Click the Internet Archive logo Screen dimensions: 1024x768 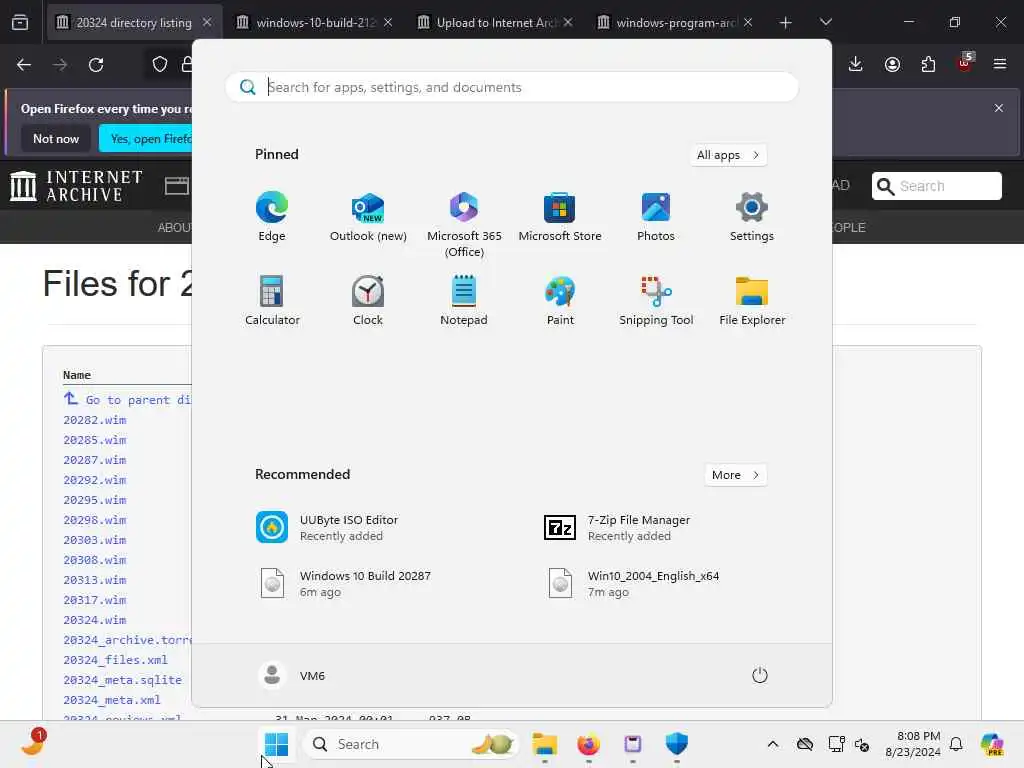pos(76,186)
